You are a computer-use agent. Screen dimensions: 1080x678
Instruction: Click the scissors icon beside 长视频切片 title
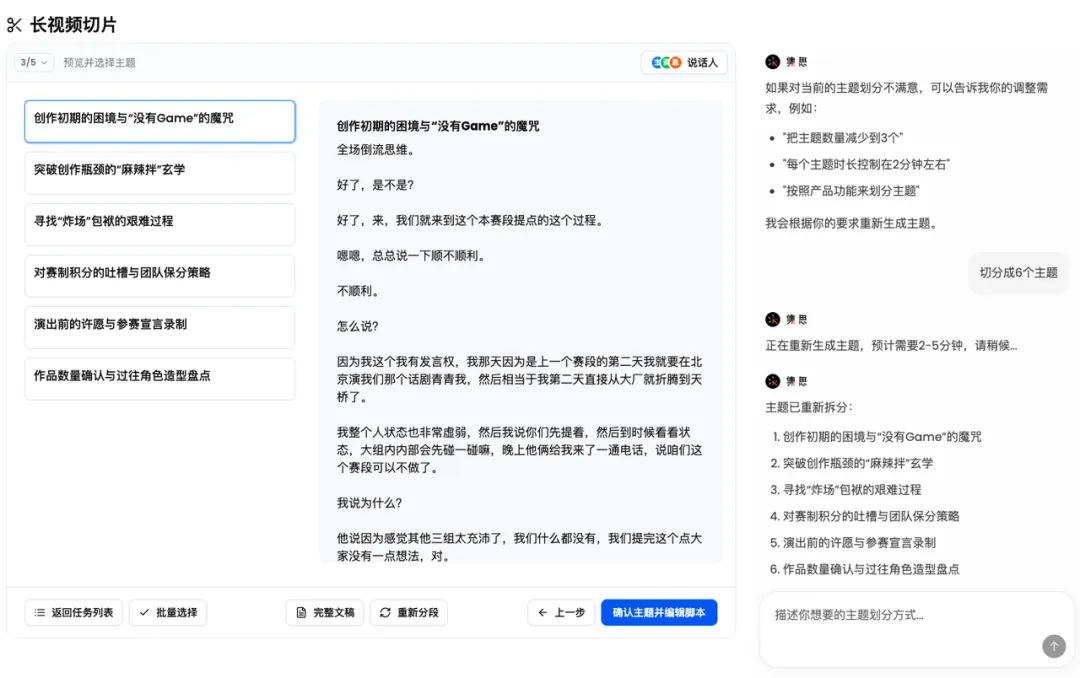[x=15, y=23]
